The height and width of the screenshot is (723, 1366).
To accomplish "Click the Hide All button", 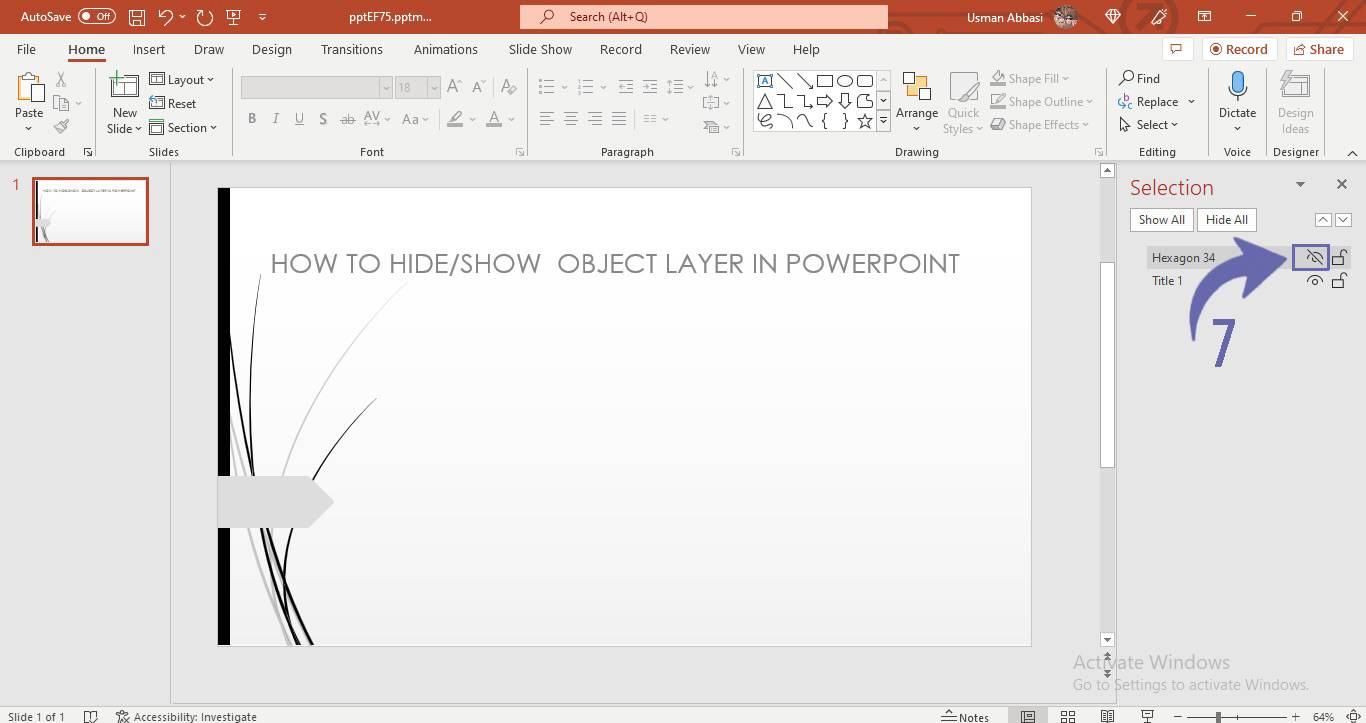I will (x=1227, y=220).
